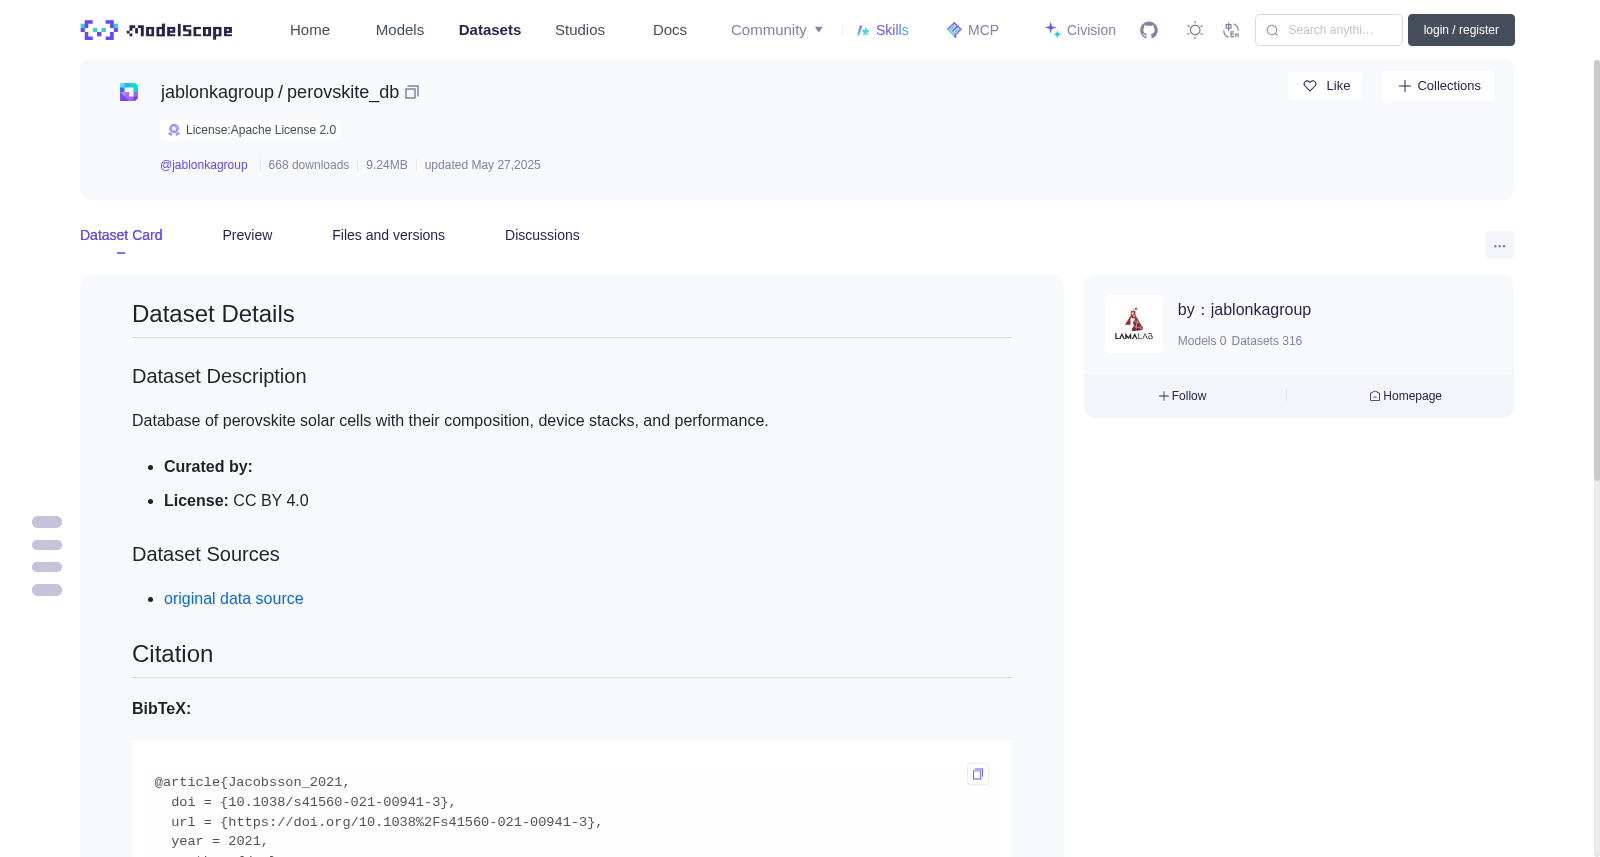Screen dimensions: 1600x857
Task: Open the more options ellipsis button
Action: [x=1500, y=245]
